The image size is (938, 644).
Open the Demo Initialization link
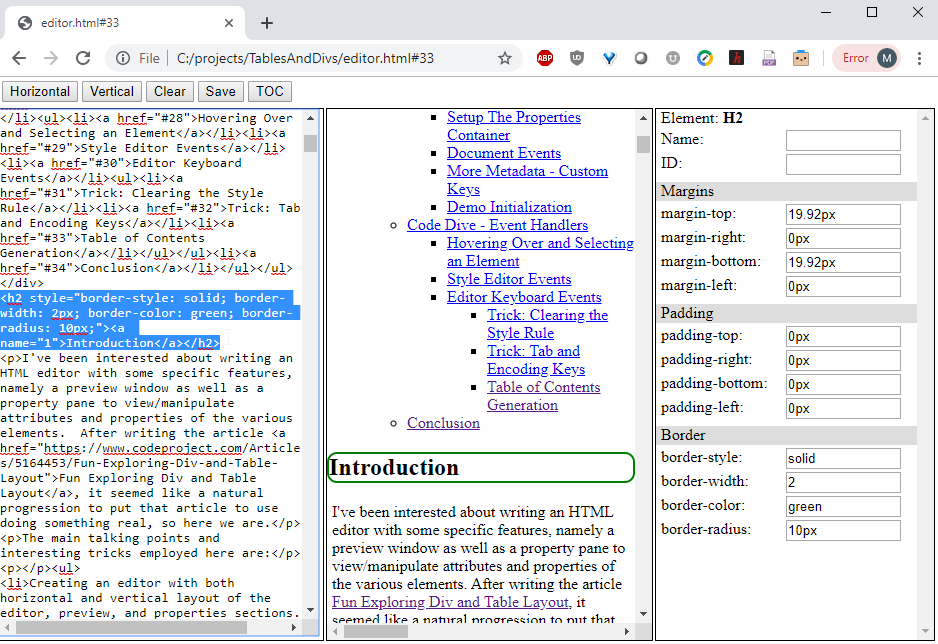click(509, 207)
